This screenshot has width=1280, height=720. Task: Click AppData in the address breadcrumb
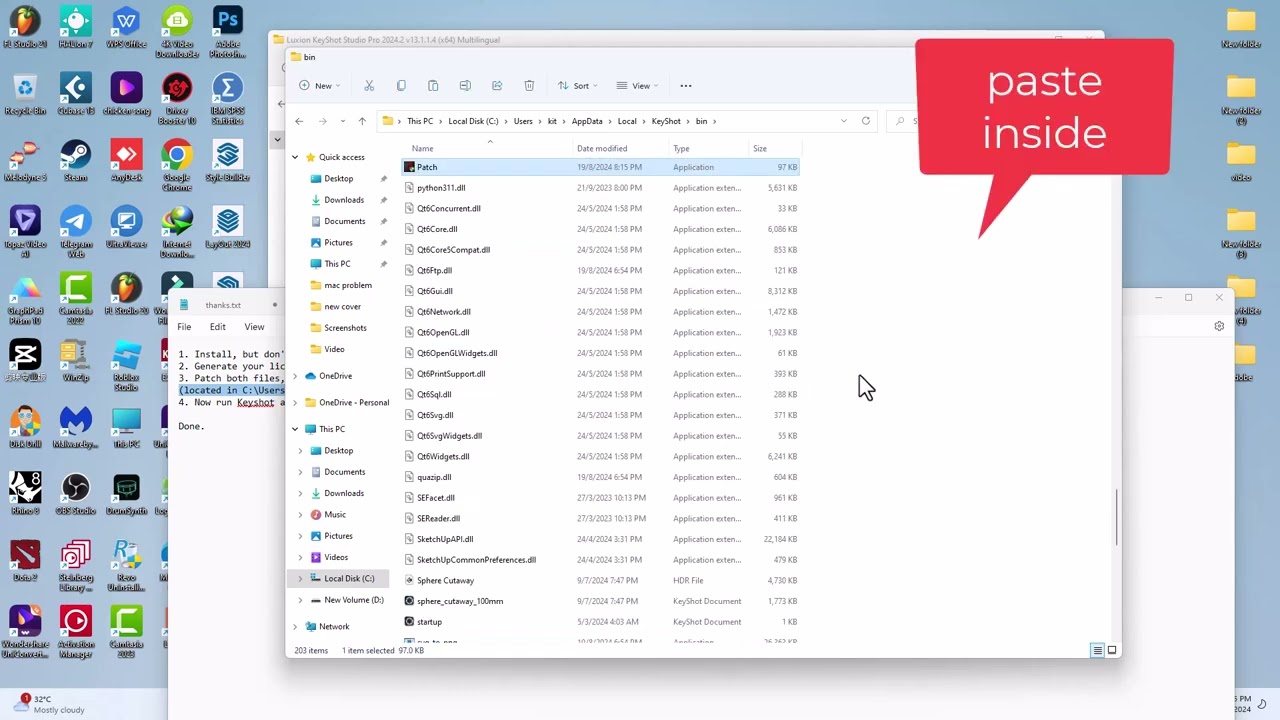point(587,121)
